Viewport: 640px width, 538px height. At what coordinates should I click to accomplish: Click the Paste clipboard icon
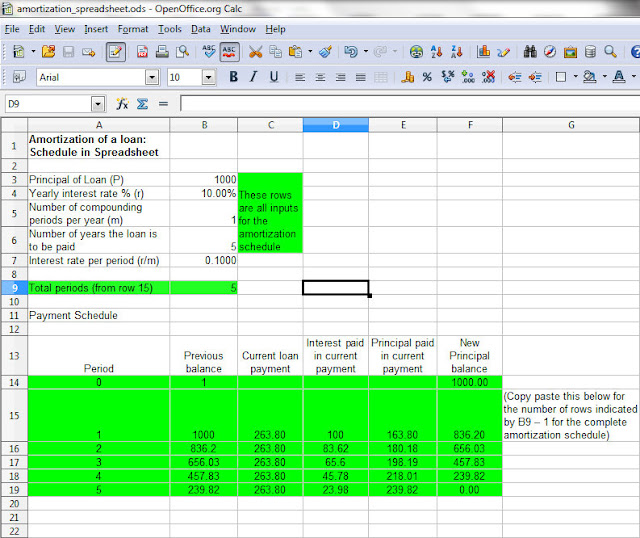[x=295, y=52]
